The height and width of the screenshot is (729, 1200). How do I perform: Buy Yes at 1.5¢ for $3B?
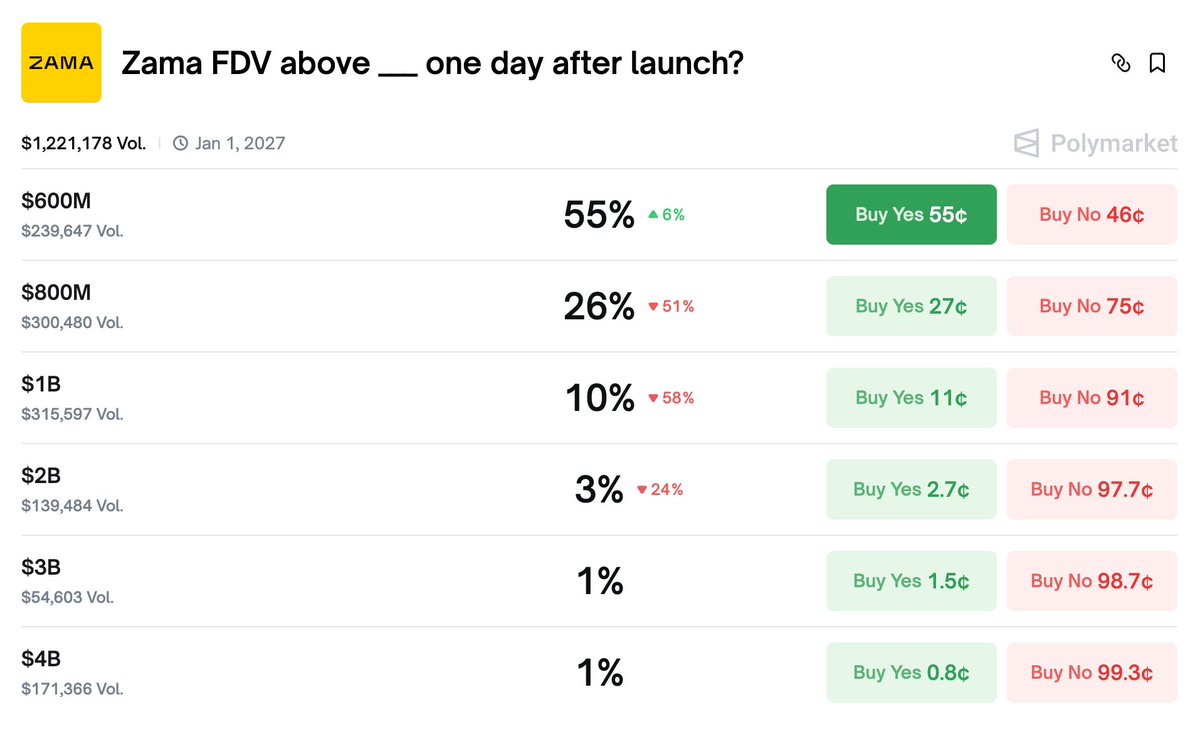911,581
